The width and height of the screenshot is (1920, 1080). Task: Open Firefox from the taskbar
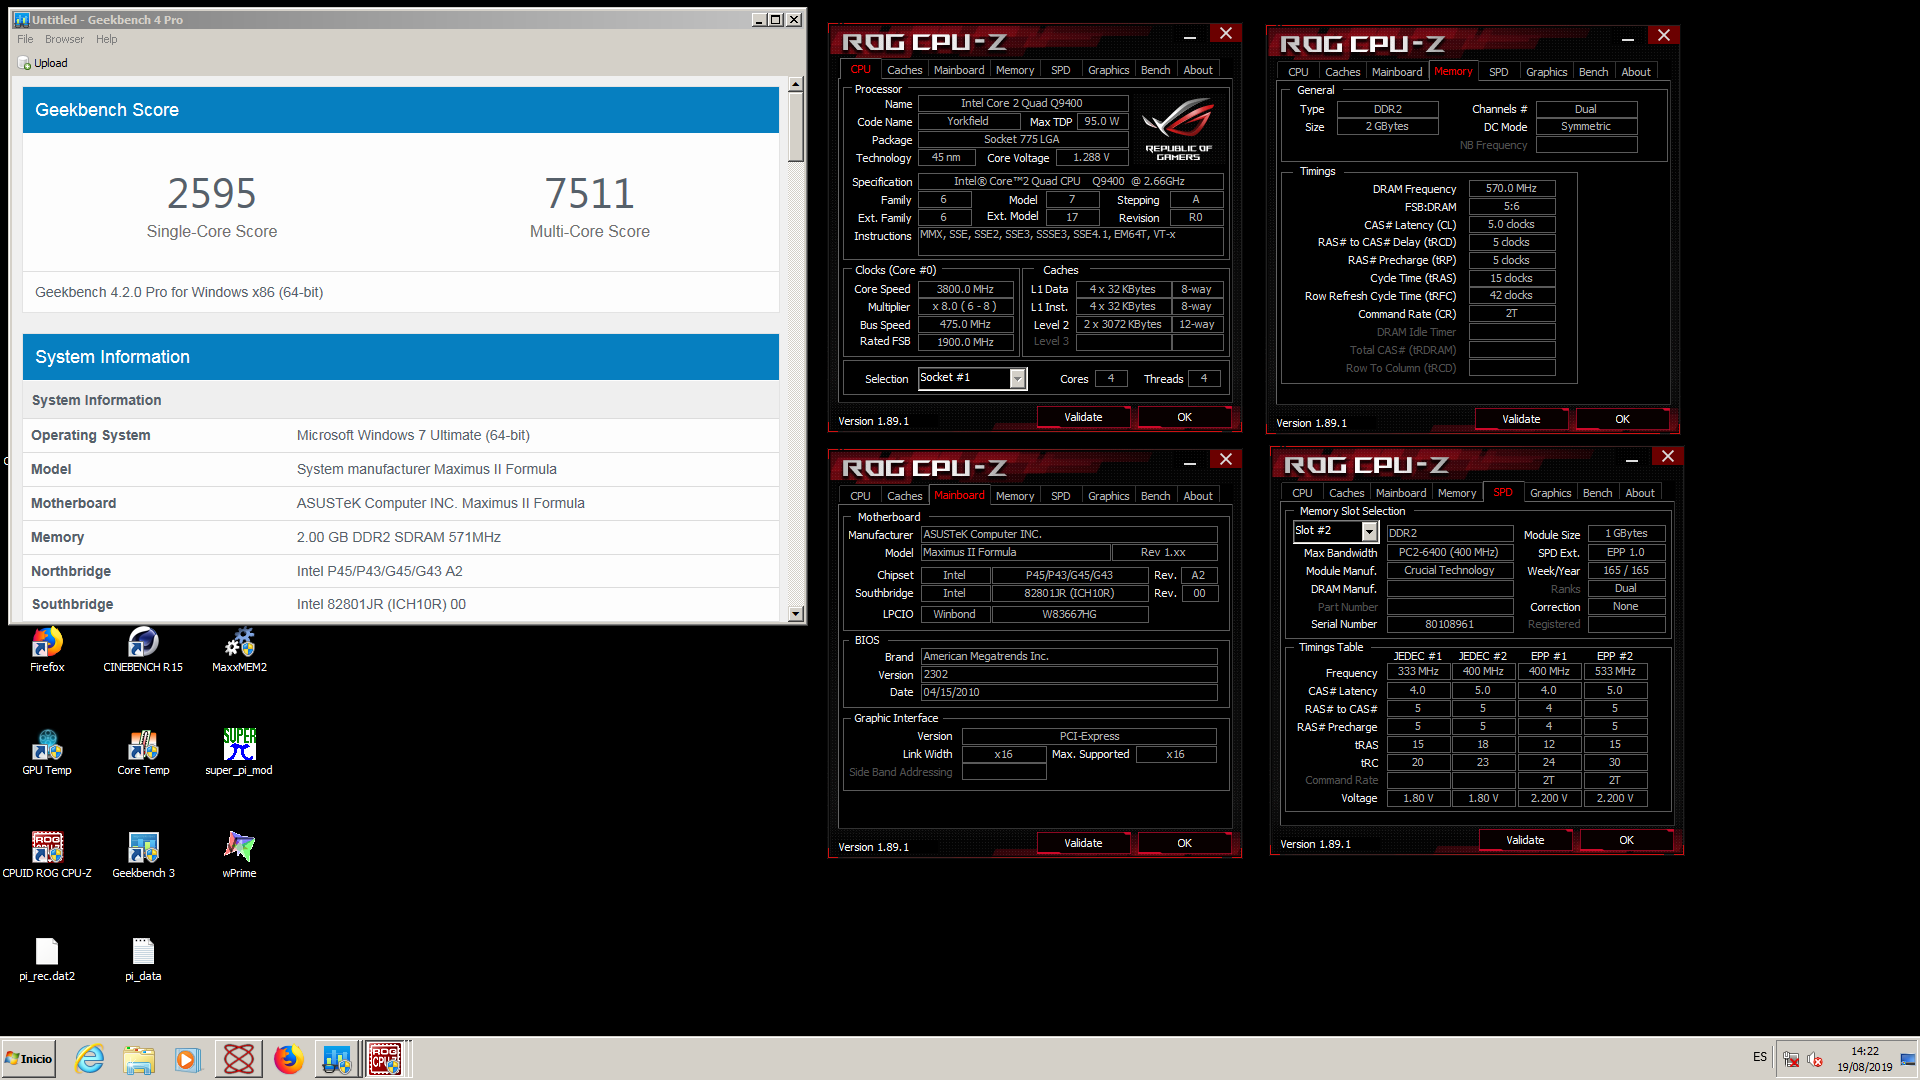click(289, 1059)
